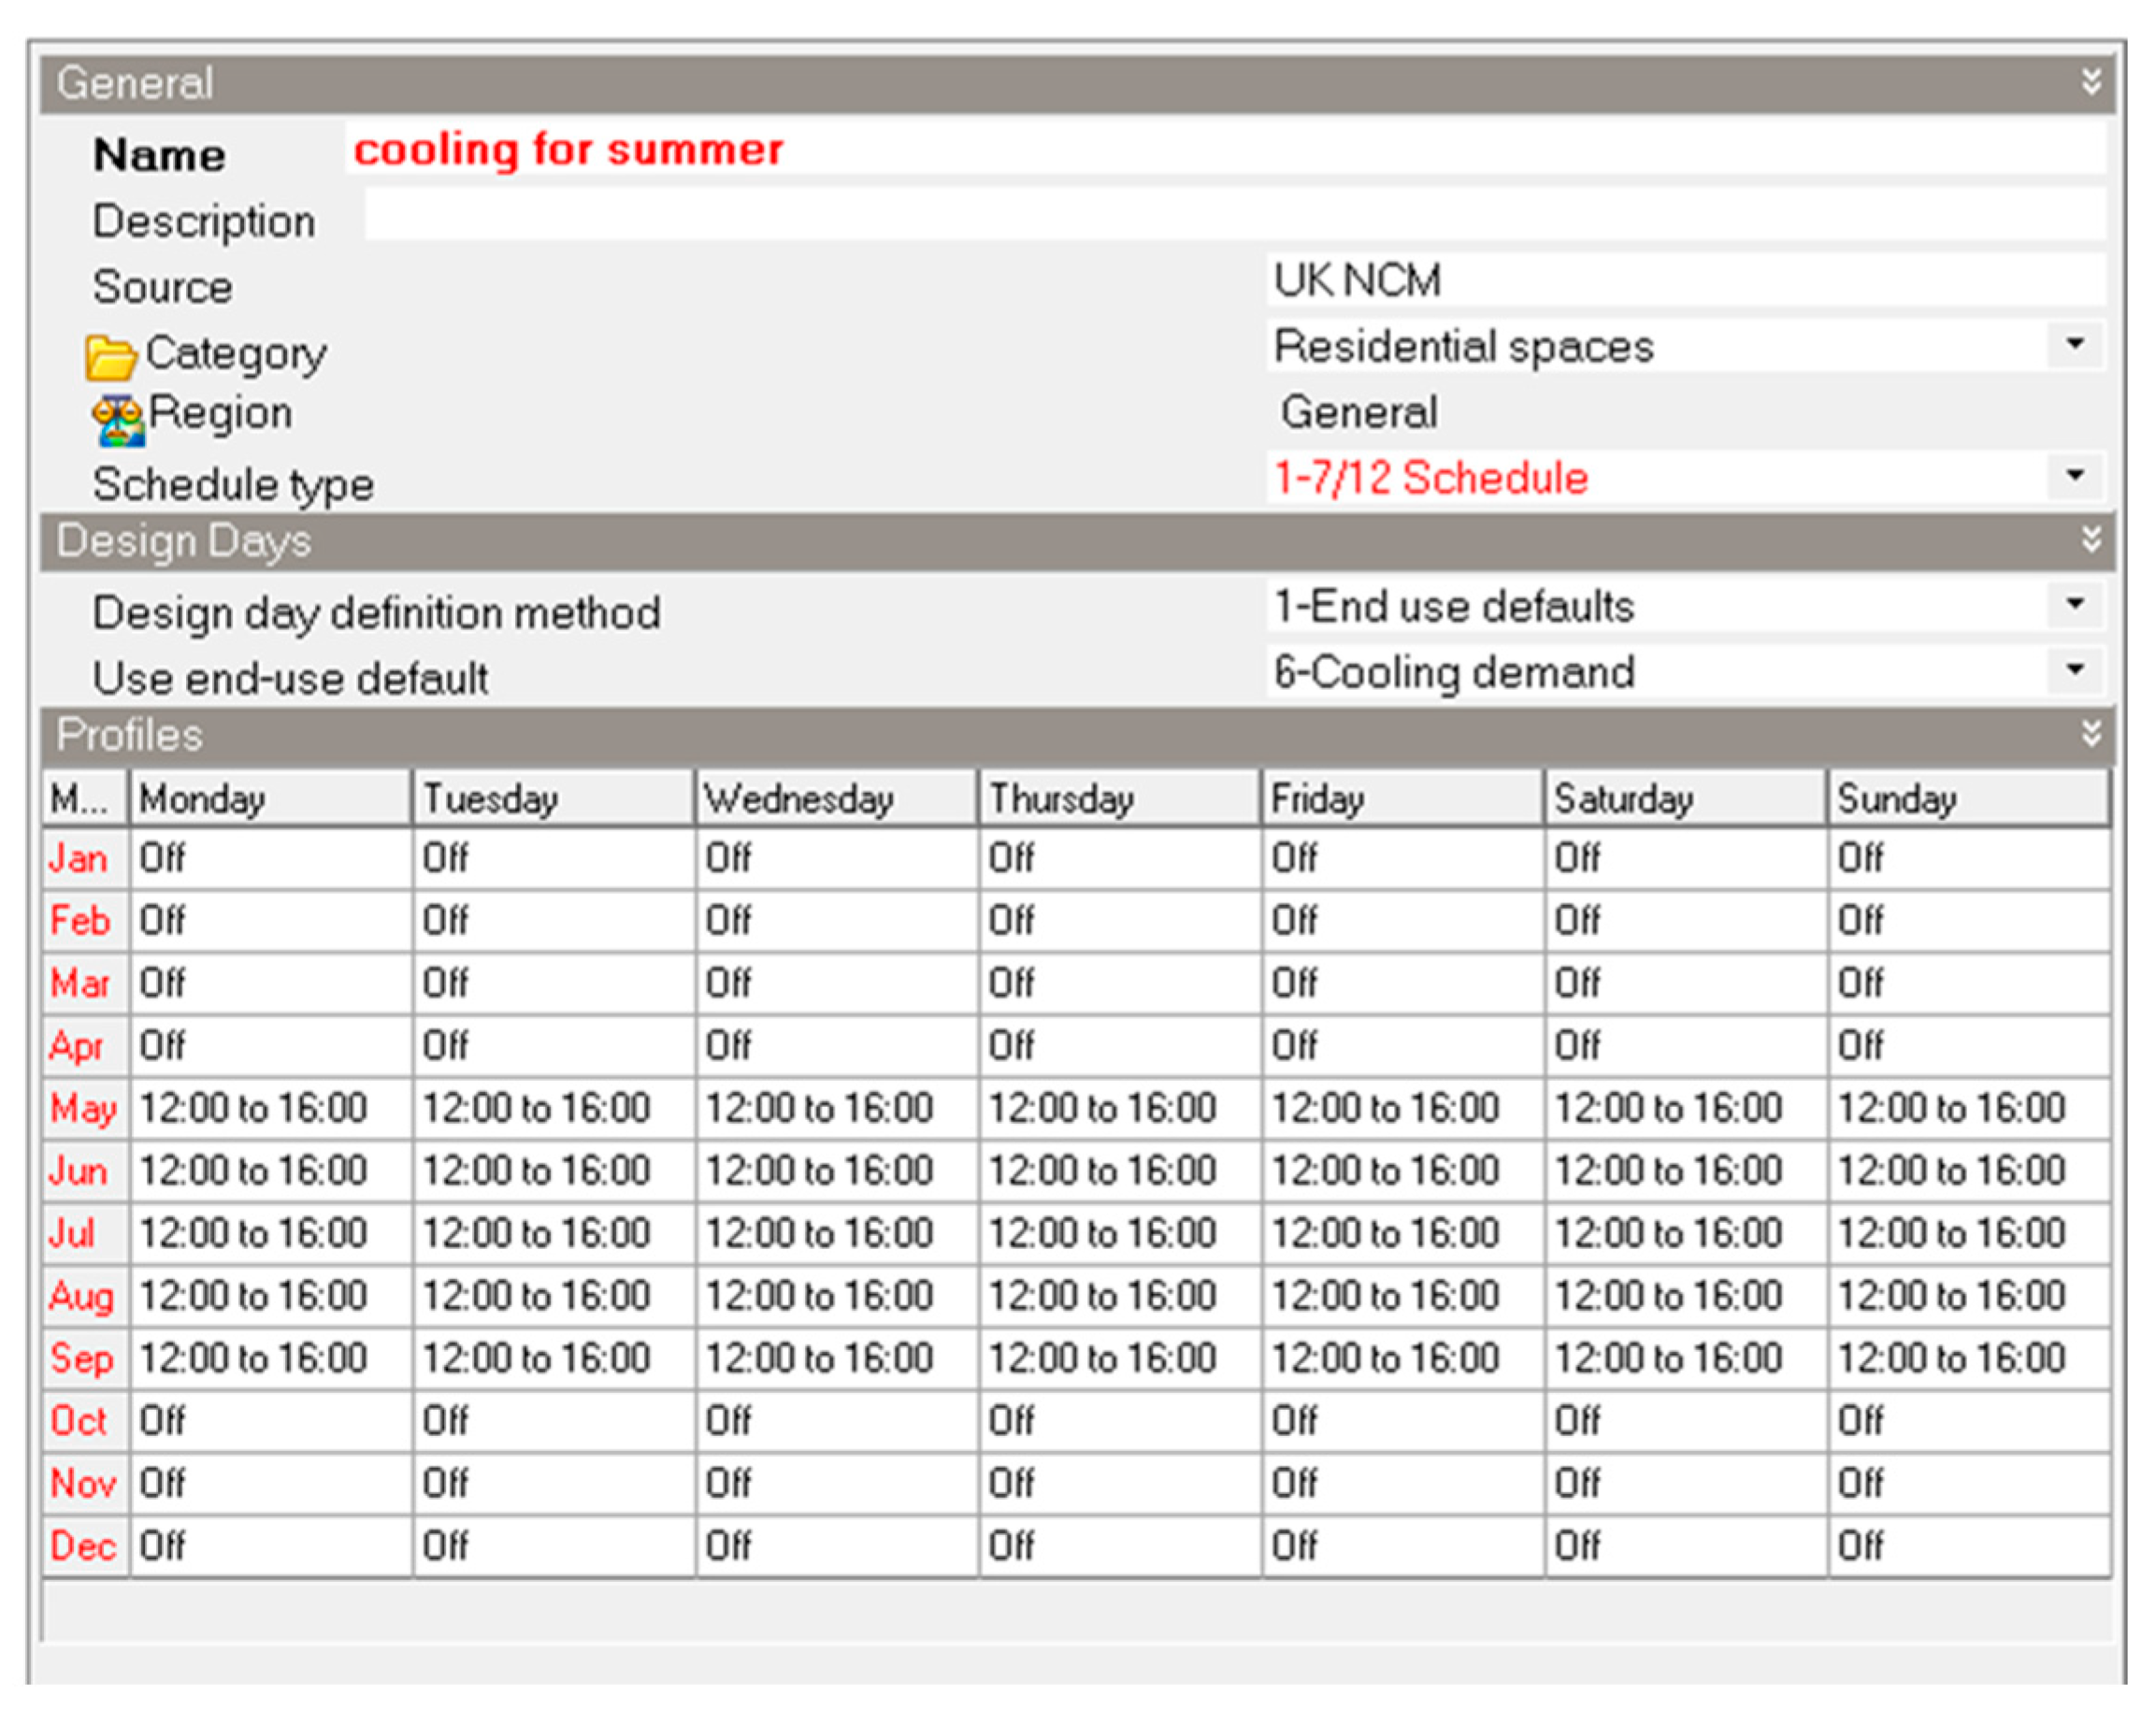The height and width of the screenshot is (1724, 2156).
Task: Click the Name field text
Action: click(x=568, y=150)
